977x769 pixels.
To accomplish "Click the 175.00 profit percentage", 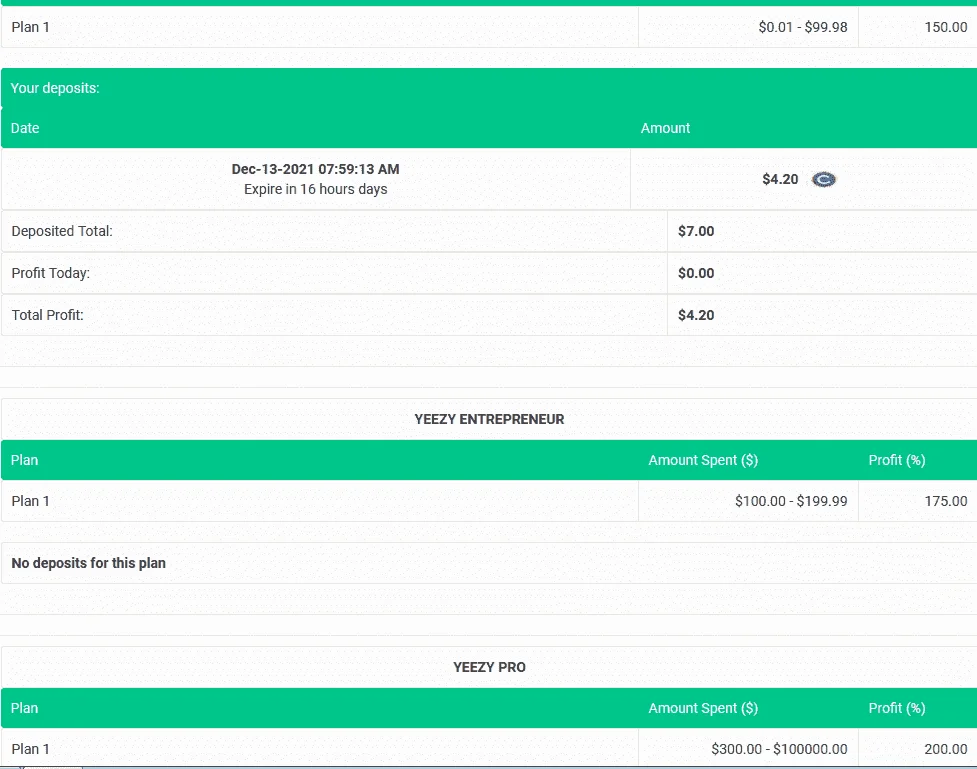I will point(946,501).
